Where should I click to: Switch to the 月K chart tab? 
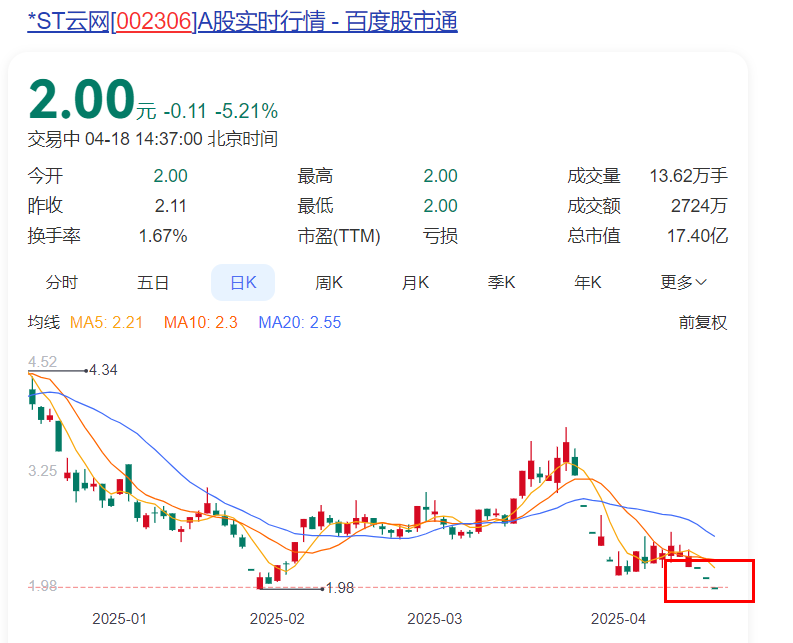415,282
